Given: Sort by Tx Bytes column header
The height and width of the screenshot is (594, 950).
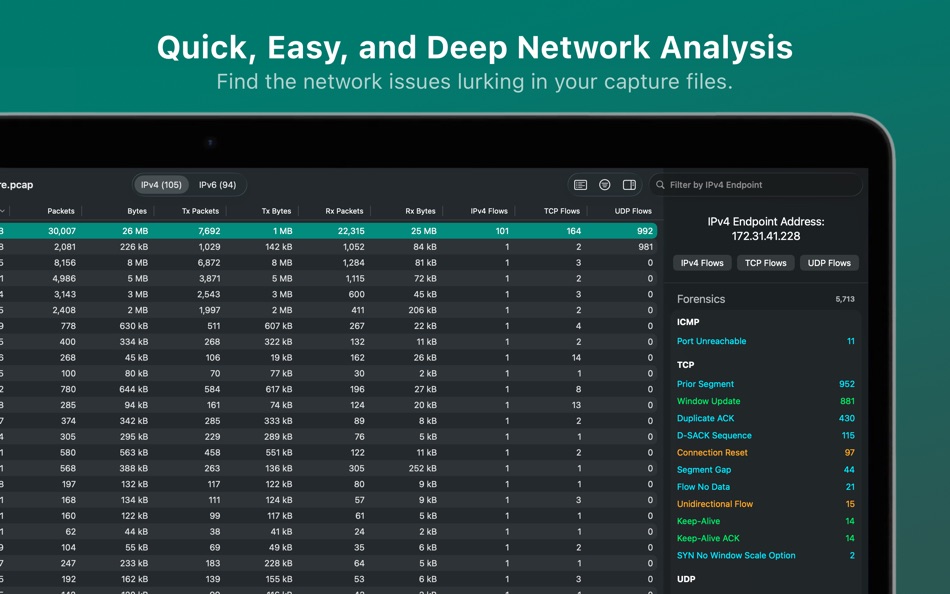Looking at the screenshot, I should (276, 211).
